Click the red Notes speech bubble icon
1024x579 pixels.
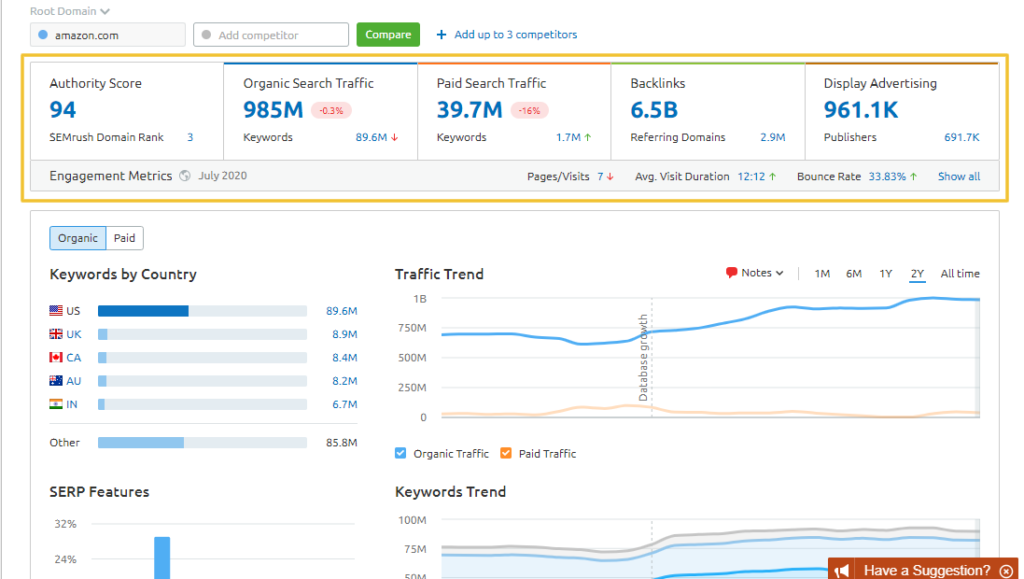point(731,273)
